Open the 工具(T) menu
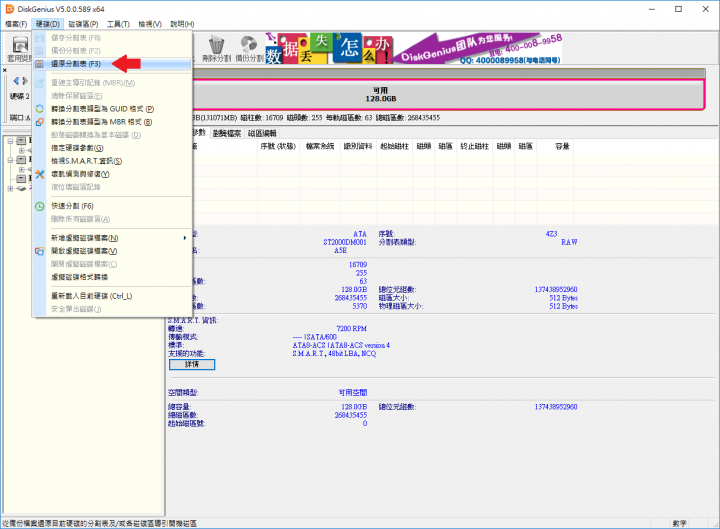This screenshot has height=529, width=720. click(118, 24)
